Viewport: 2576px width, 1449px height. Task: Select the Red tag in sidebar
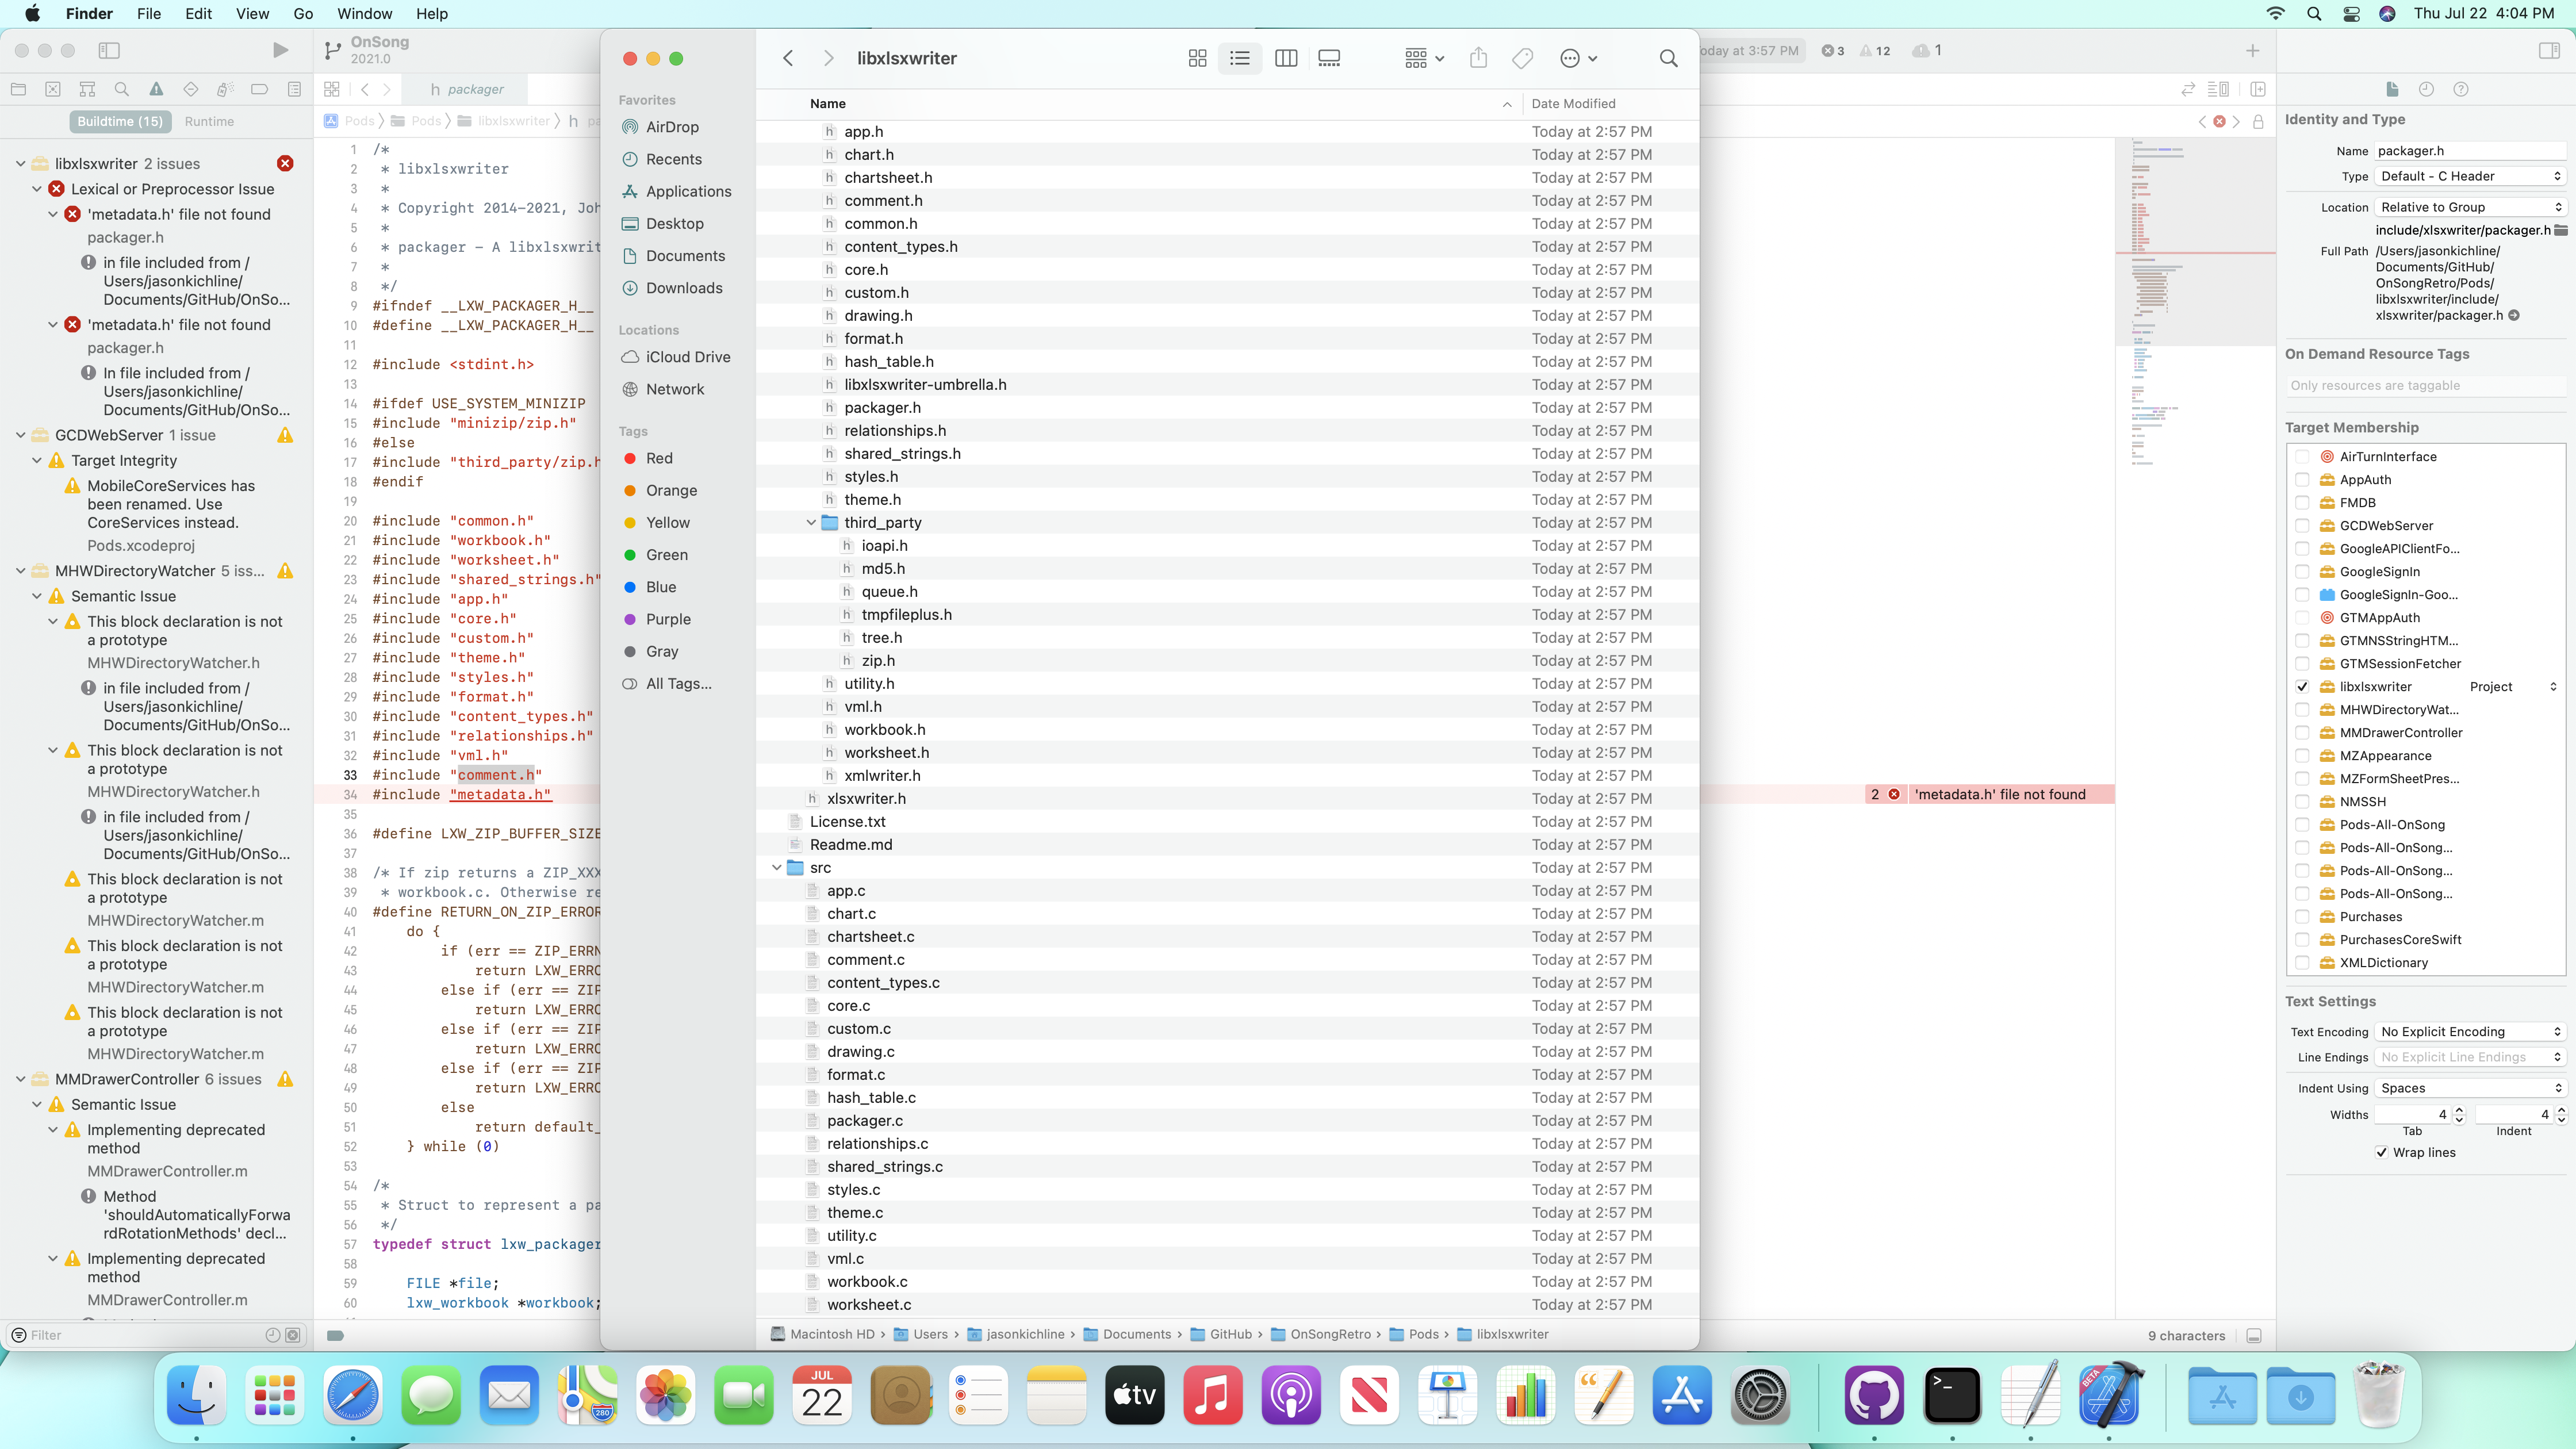coord(659,458)
